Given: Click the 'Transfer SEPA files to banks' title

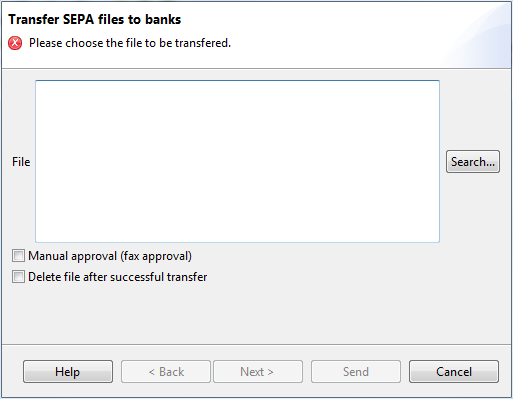Looking at the screenshot, I should click(95, 19).
